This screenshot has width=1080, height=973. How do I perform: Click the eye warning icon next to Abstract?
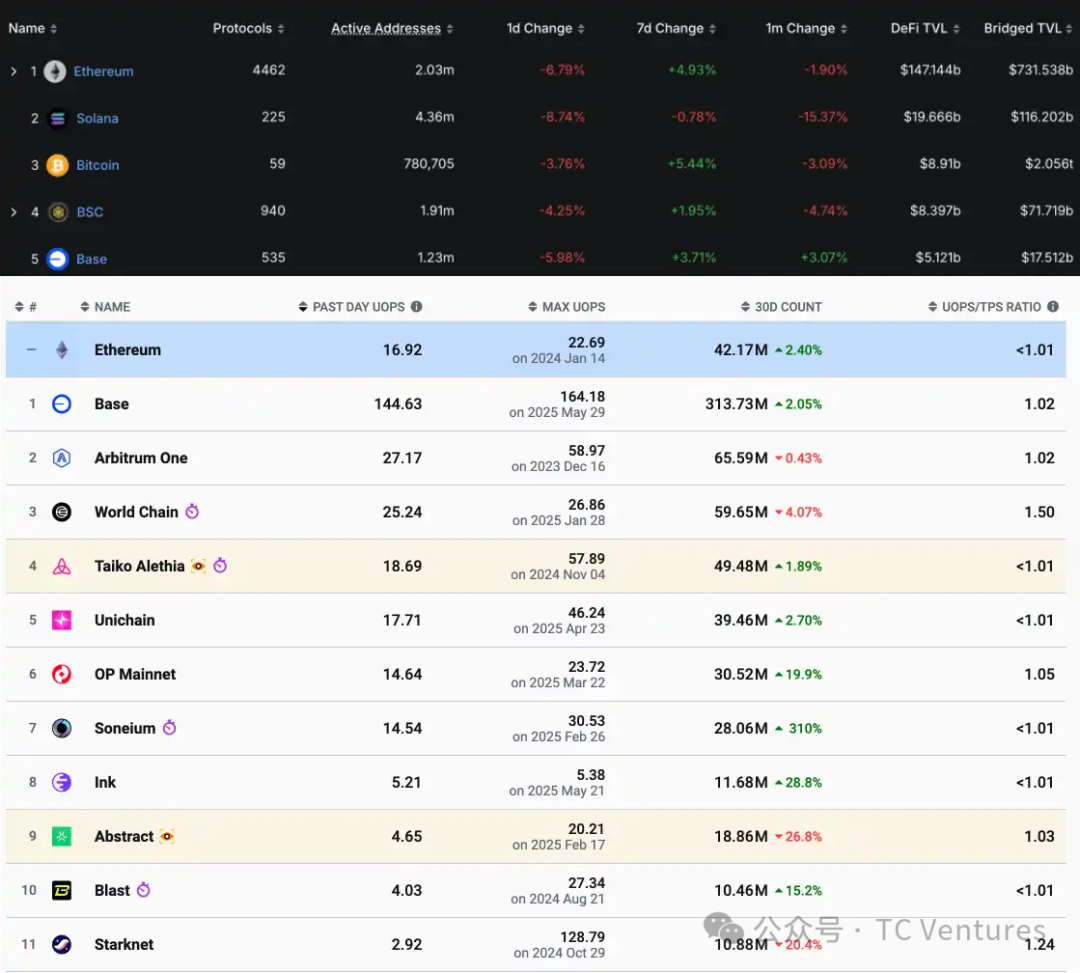[167, 836]
